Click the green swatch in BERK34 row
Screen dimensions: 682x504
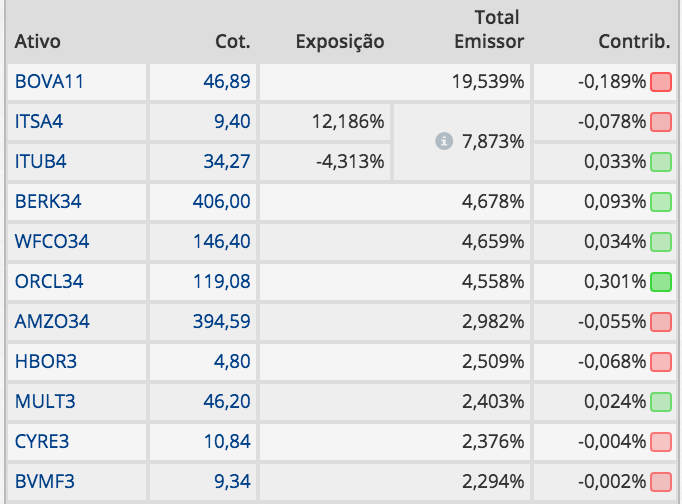coord(660,202)
